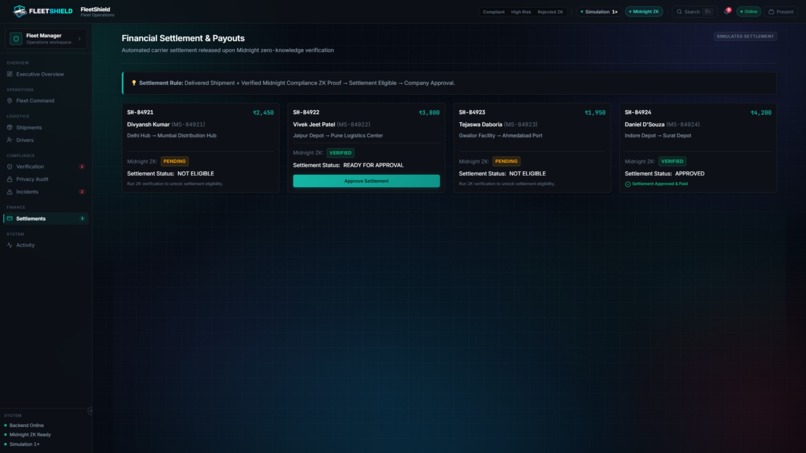The height and width of the screenshot is (453, 806).
Task: Click shipment ID SH-84922
Action: 306,112
